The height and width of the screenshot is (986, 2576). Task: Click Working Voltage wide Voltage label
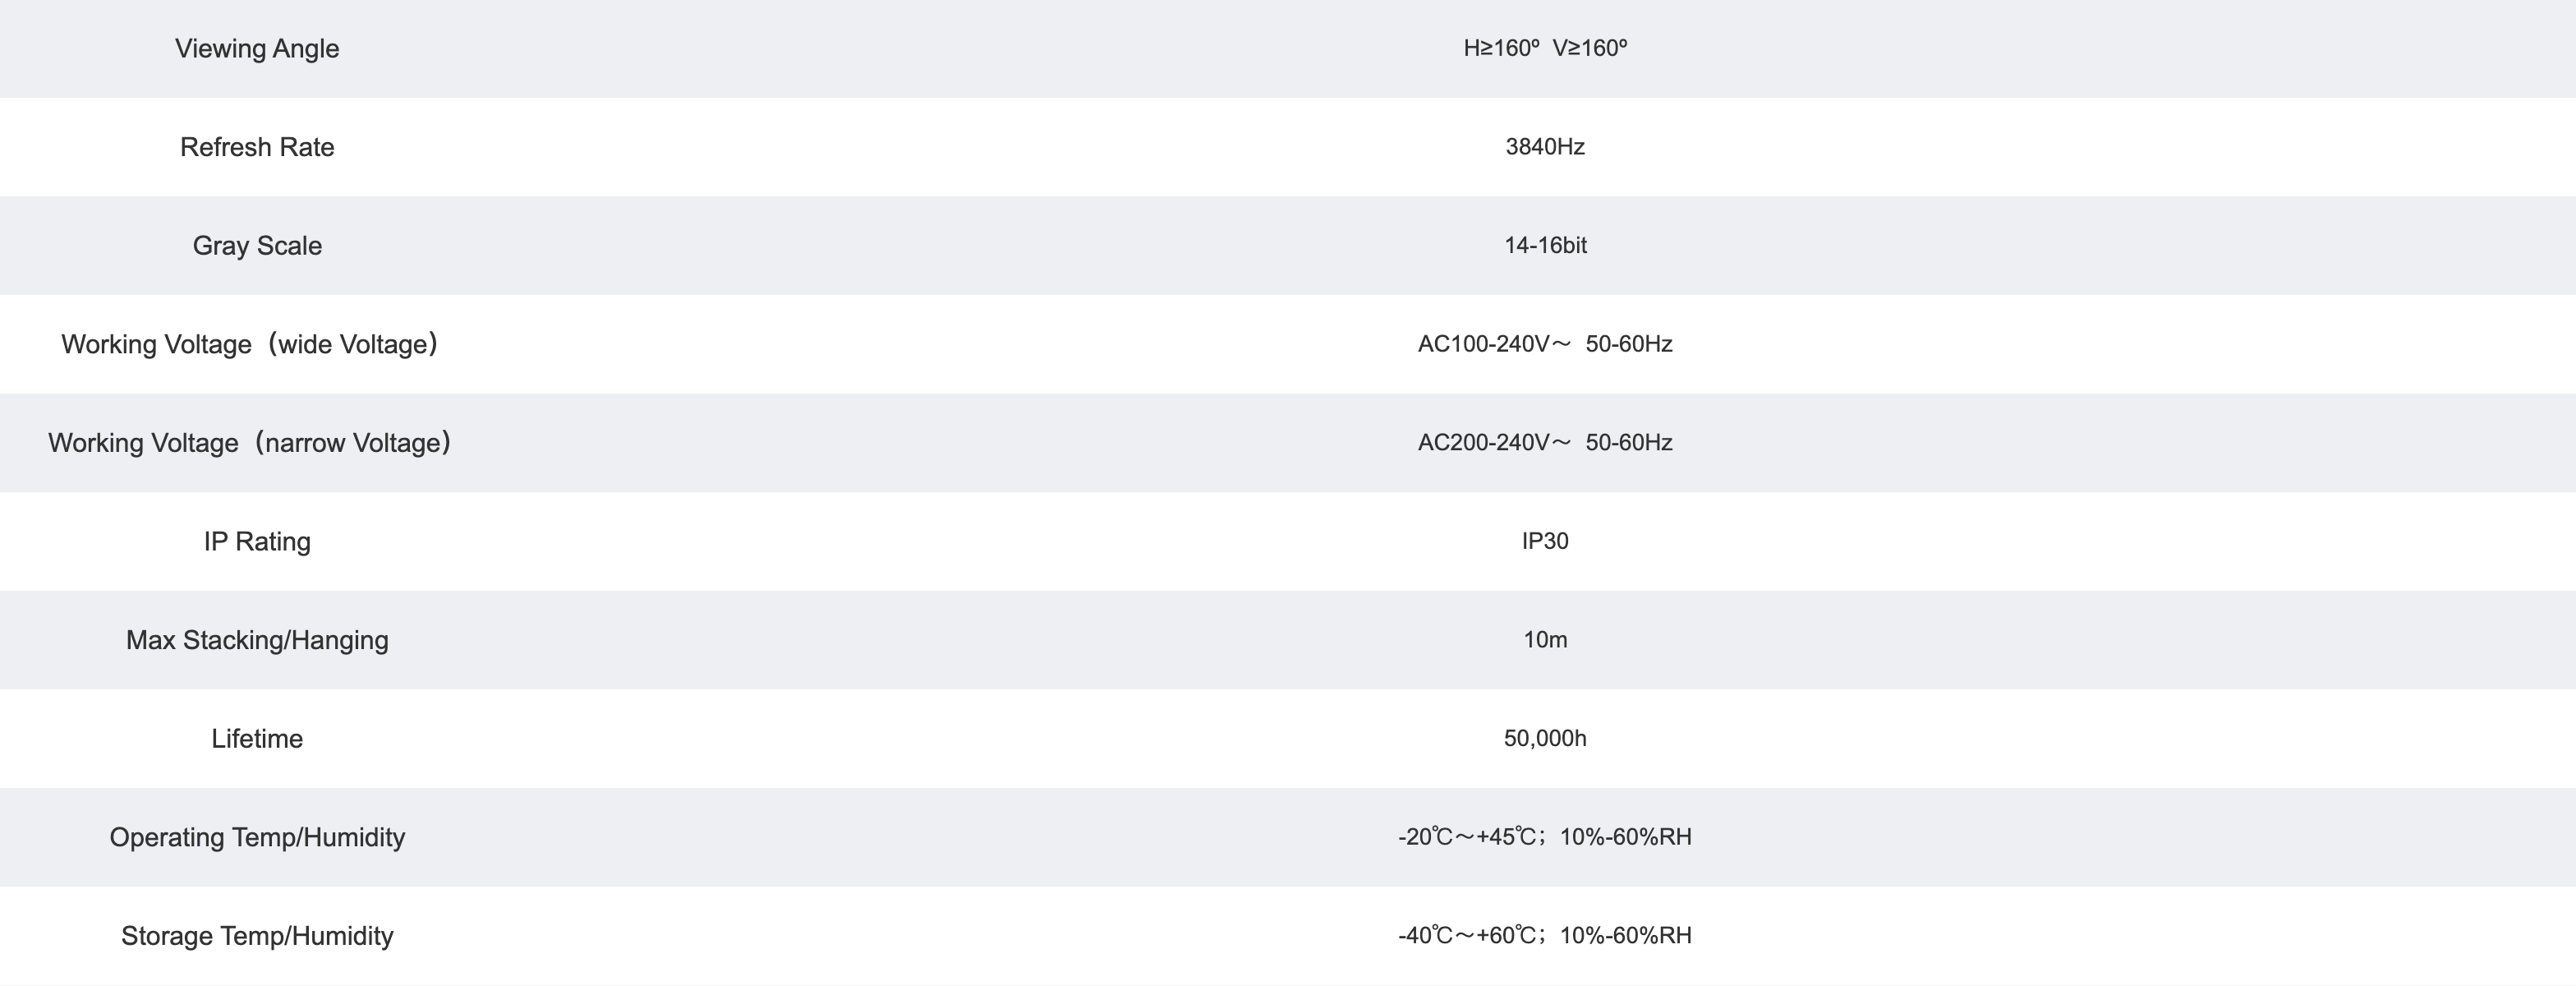point(250,344)
